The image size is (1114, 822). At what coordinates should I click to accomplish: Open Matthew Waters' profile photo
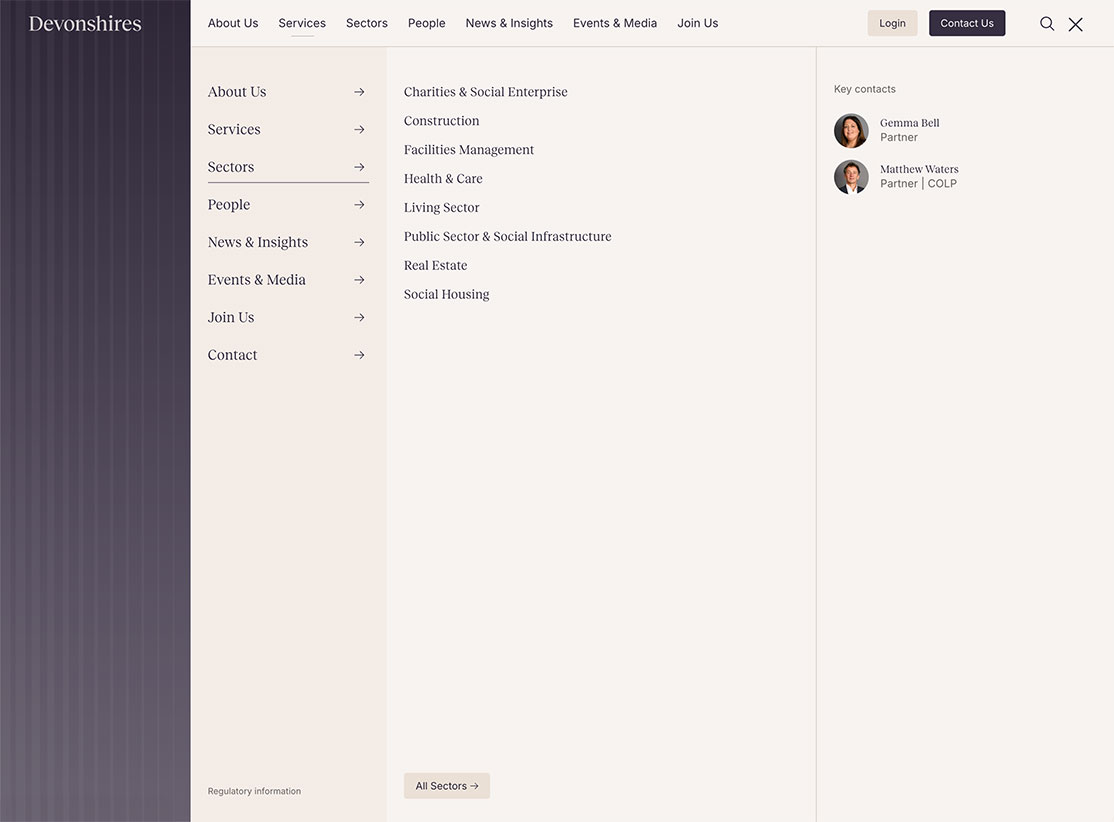(x=851, y=177)
